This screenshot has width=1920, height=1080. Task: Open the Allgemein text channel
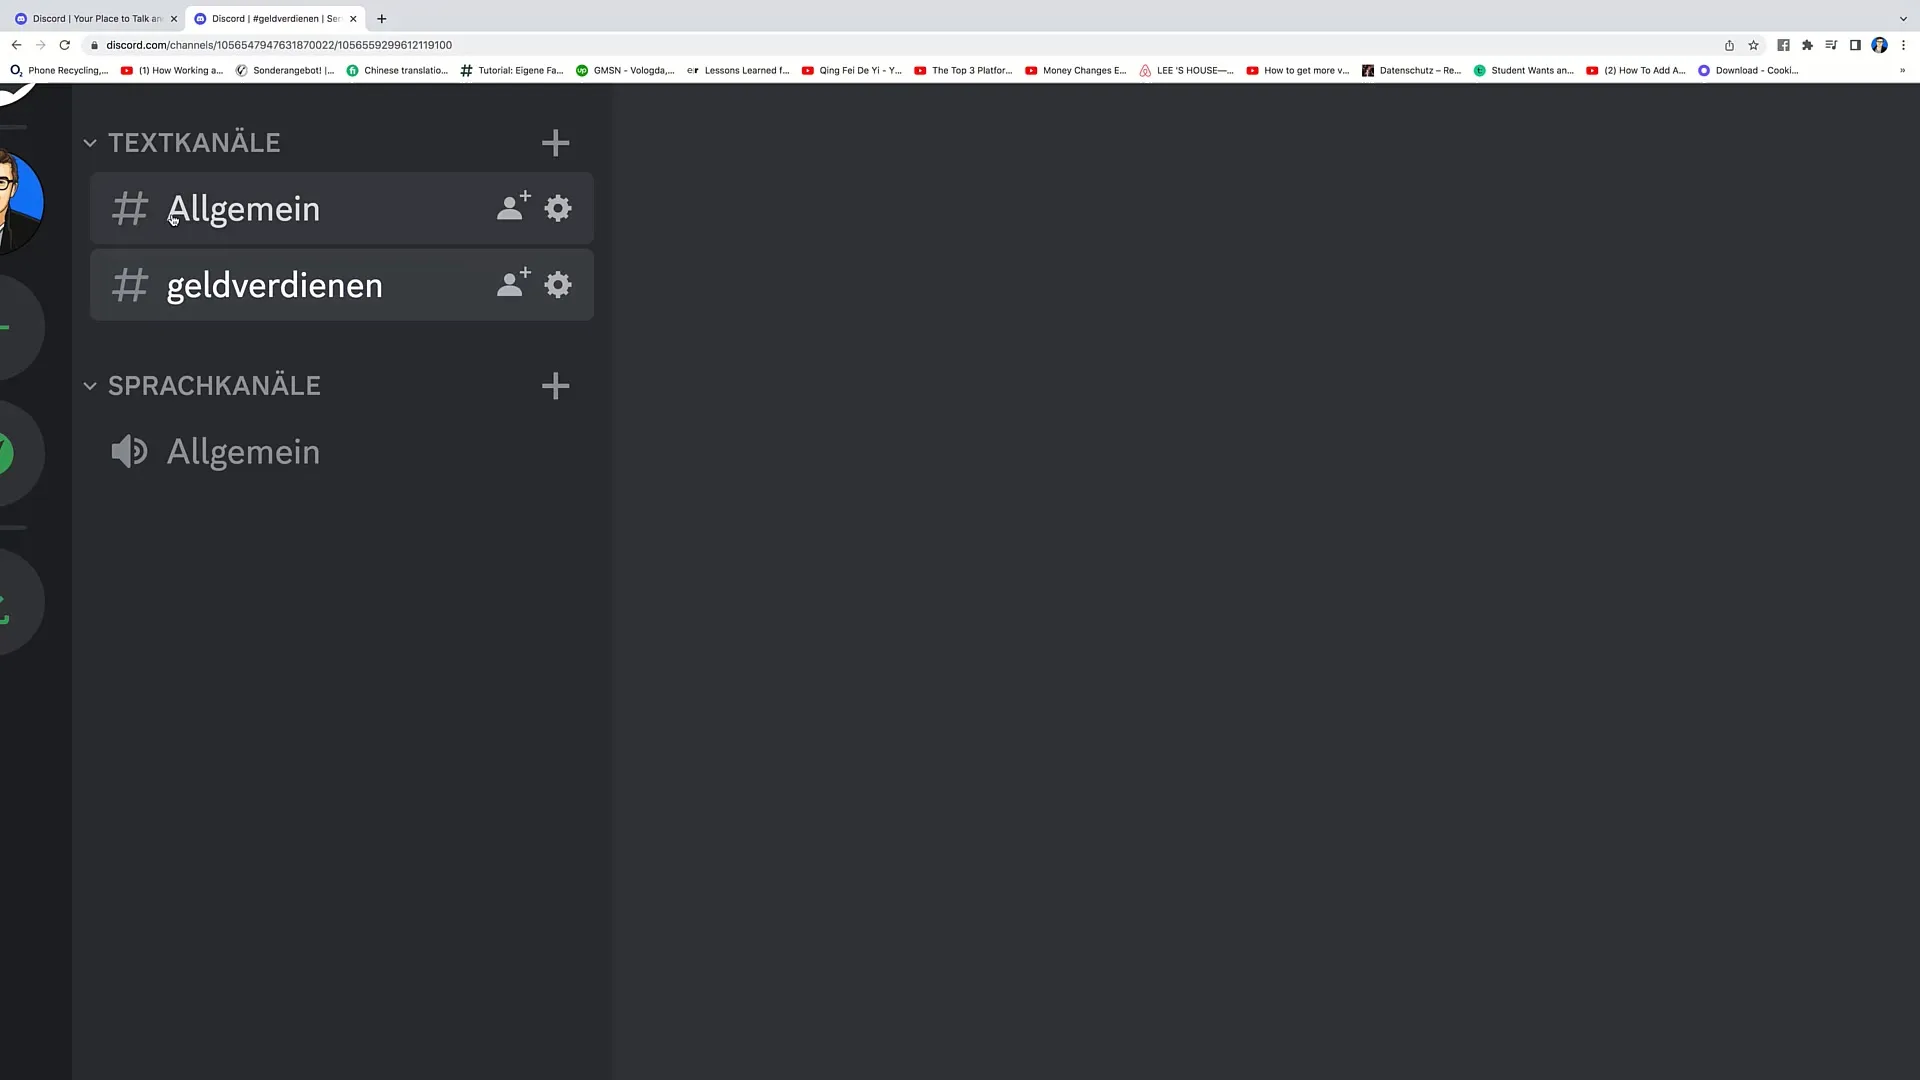[x=341, y=208]
